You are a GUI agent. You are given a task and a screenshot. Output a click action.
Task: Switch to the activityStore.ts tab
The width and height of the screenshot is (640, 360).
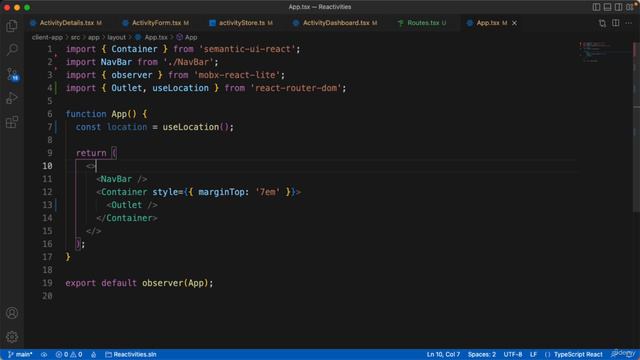(242, 23)
